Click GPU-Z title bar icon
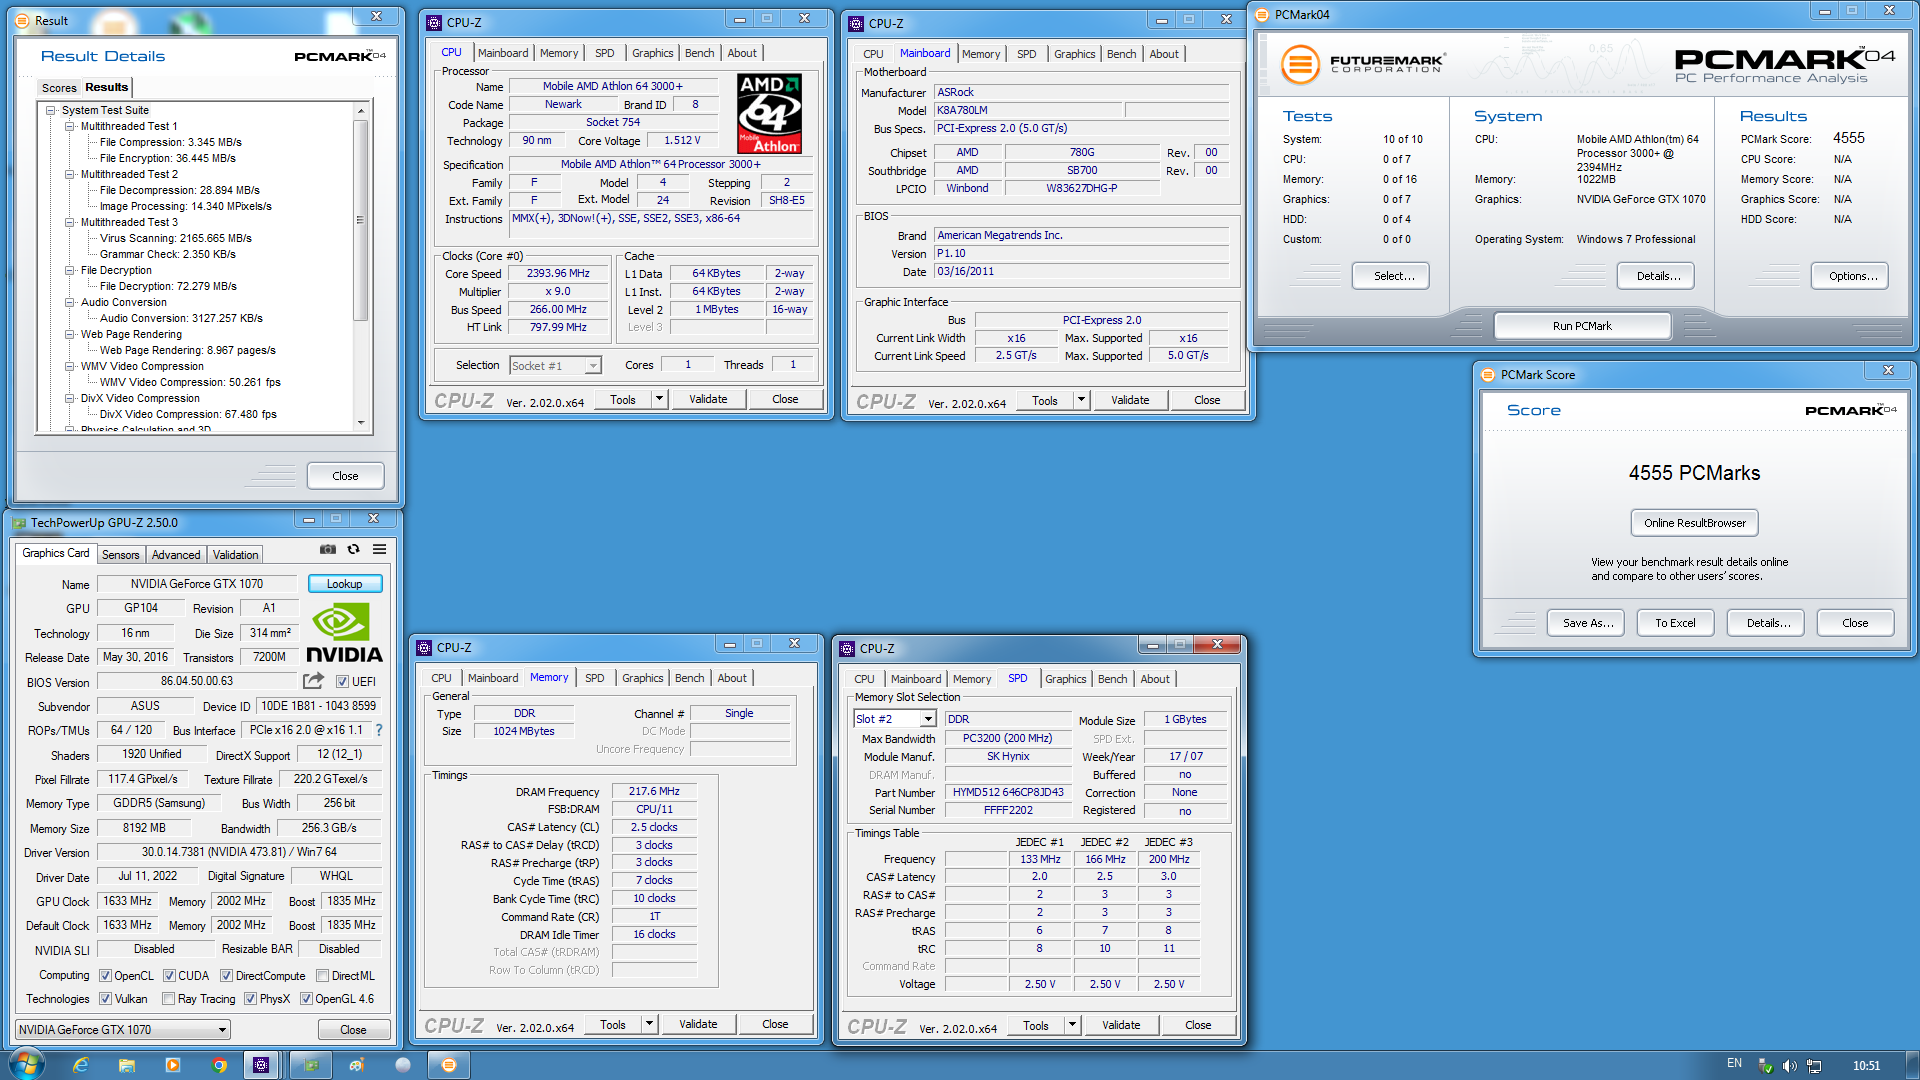This screenshot has width=1920, height=1080. pos(19,522)
